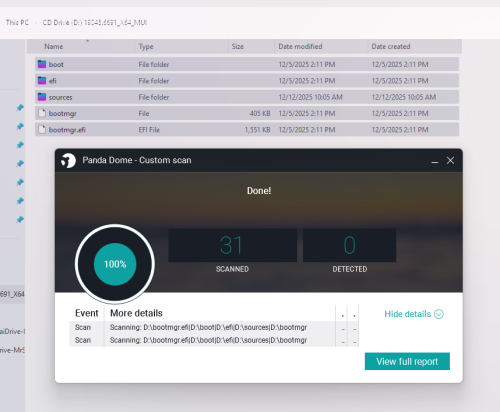Click the 100% scan progress circle
Viewport: 500px width, 412px height.
[115, 264]
